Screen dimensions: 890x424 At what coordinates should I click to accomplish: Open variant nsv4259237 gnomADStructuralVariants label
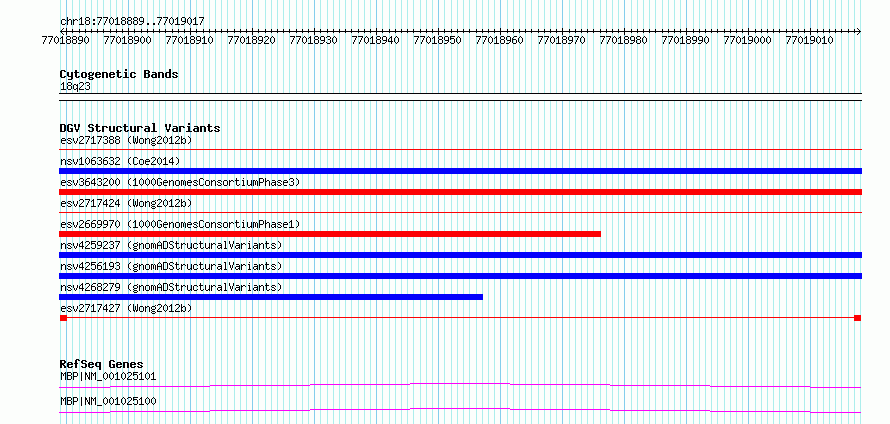(171, 245)
